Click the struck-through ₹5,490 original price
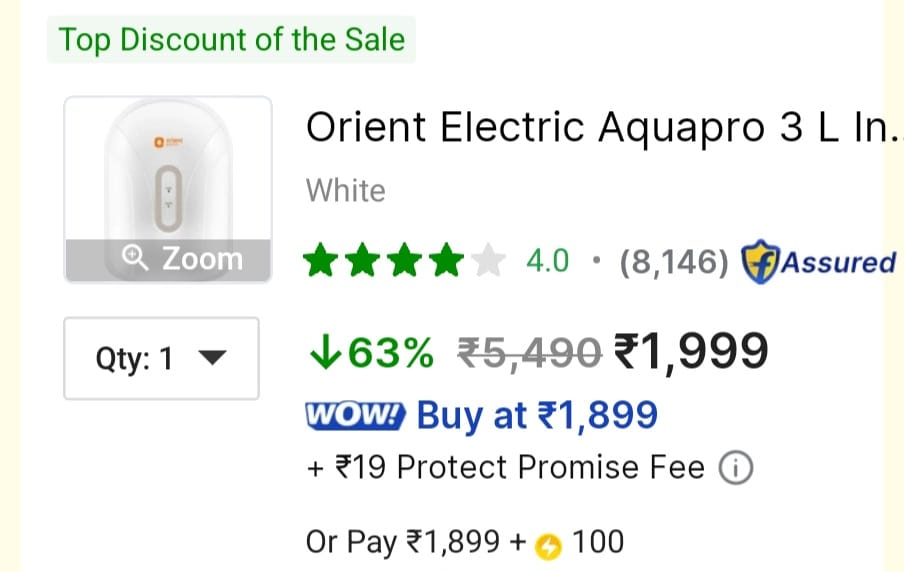Viewport: 904px width, 572px height. [529, 352]
